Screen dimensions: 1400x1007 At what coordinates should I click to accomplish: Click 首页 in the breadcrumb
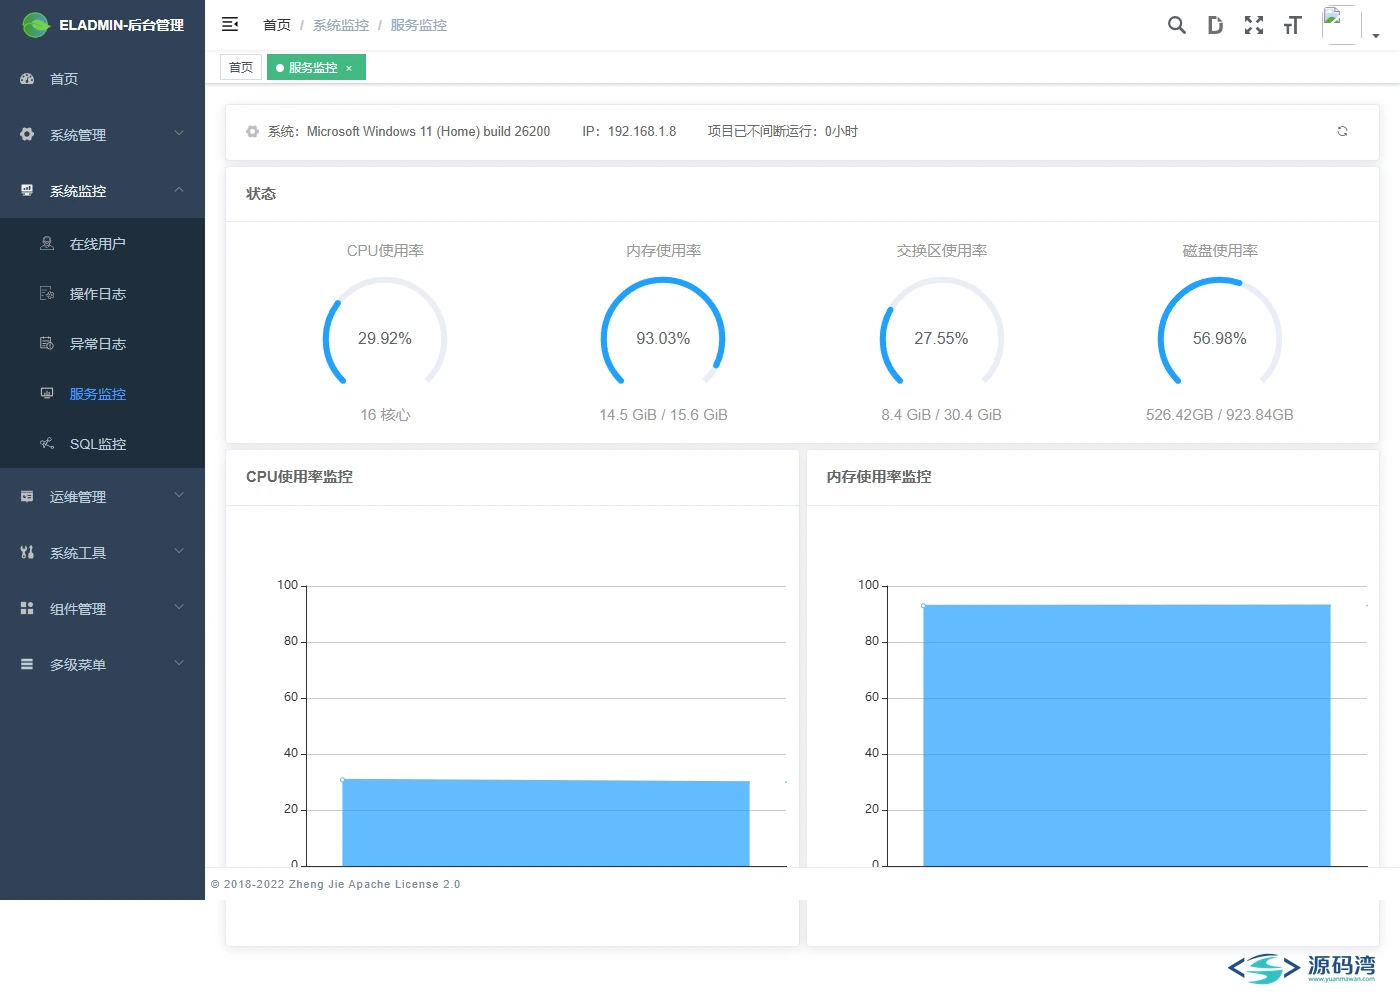coord(277,25)
